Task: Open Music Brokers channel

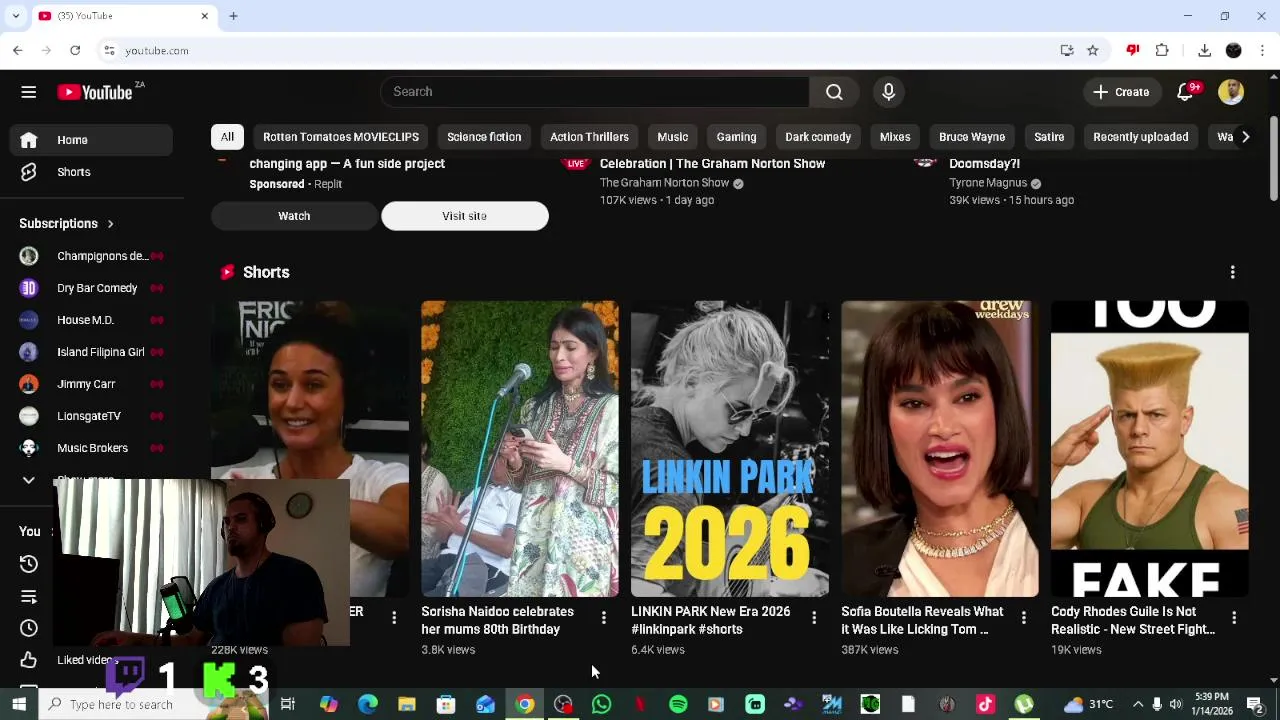Action: point(92,448)
